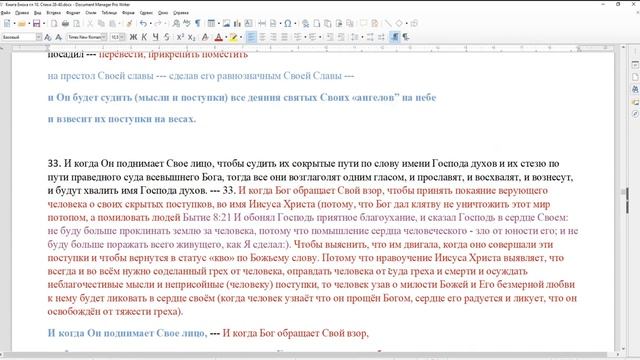This screenshot has height=360, width=640.
Task: Open Find and Replace
Action: tap(176, 23)
